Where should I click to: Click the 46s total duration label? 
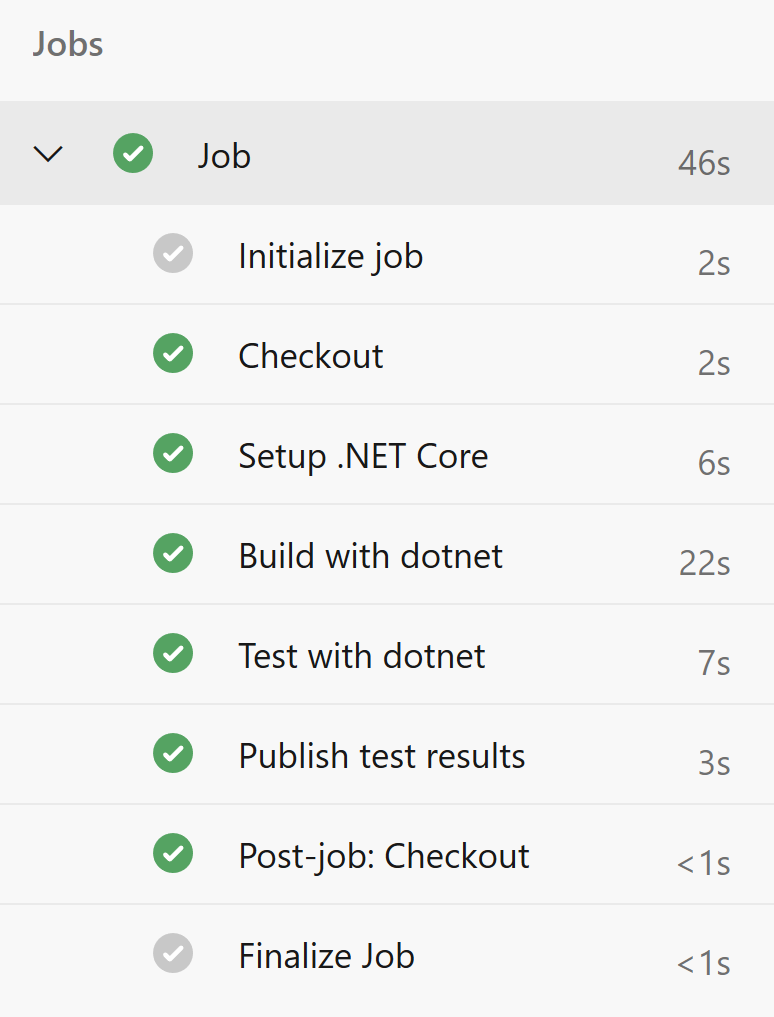704,163
